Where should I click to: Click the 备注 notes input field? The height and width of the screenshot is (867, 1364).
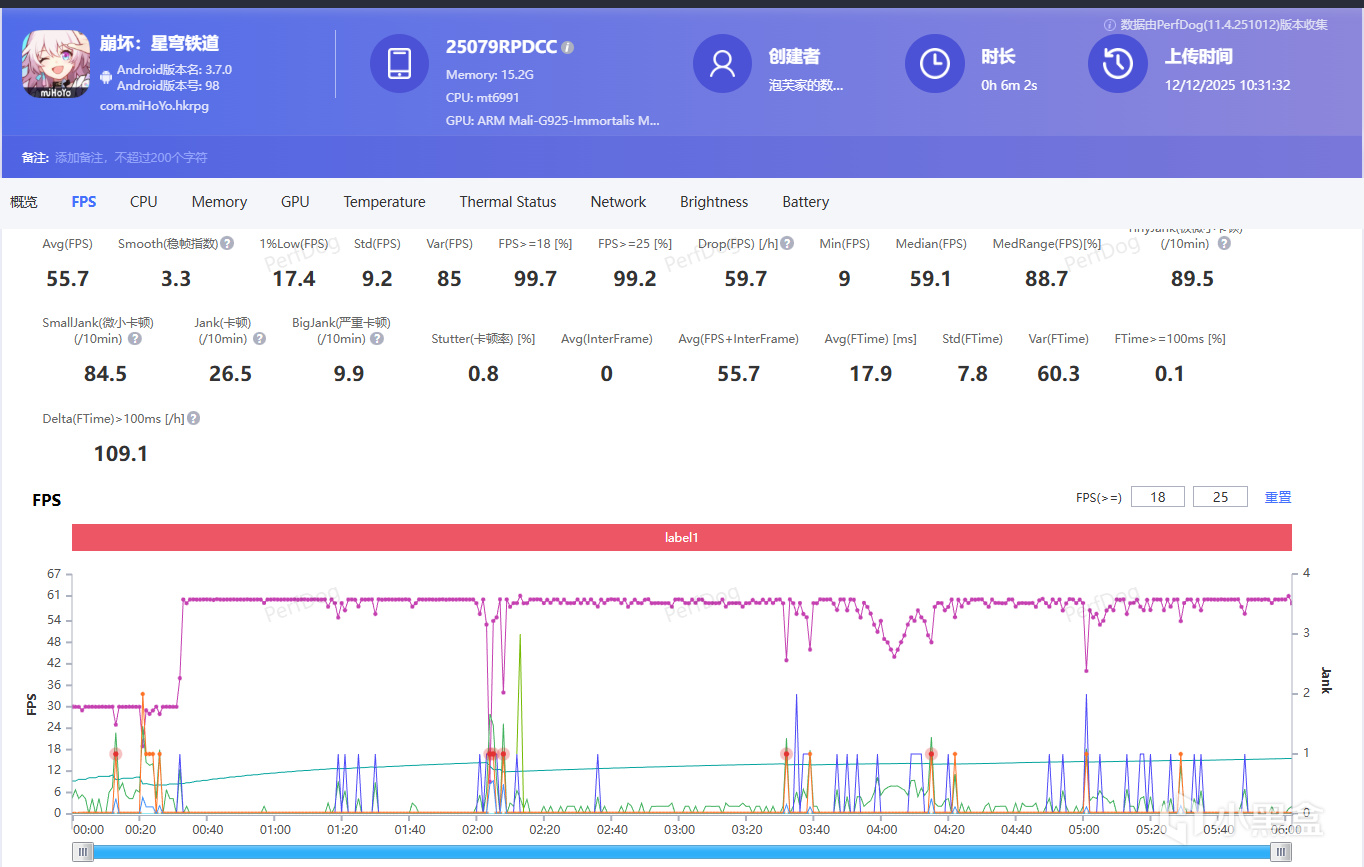(130, 158)
